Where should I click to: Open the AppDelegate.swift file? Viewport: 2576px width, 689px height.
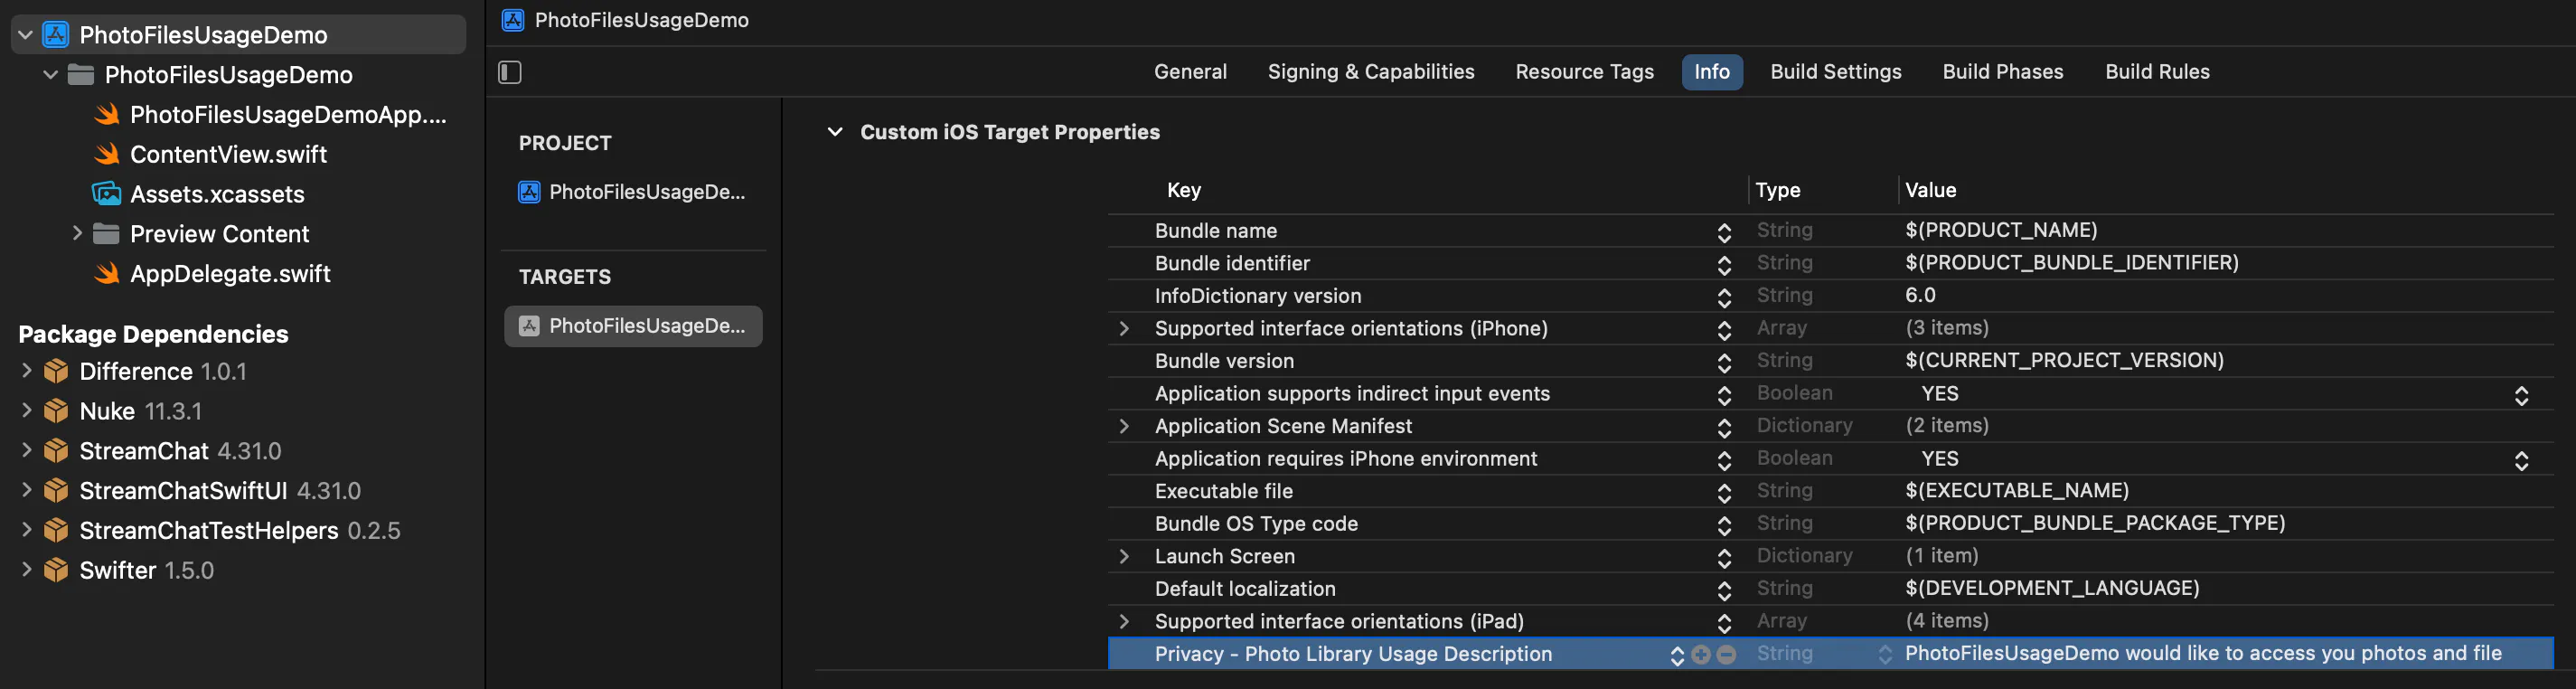point(230,273)
